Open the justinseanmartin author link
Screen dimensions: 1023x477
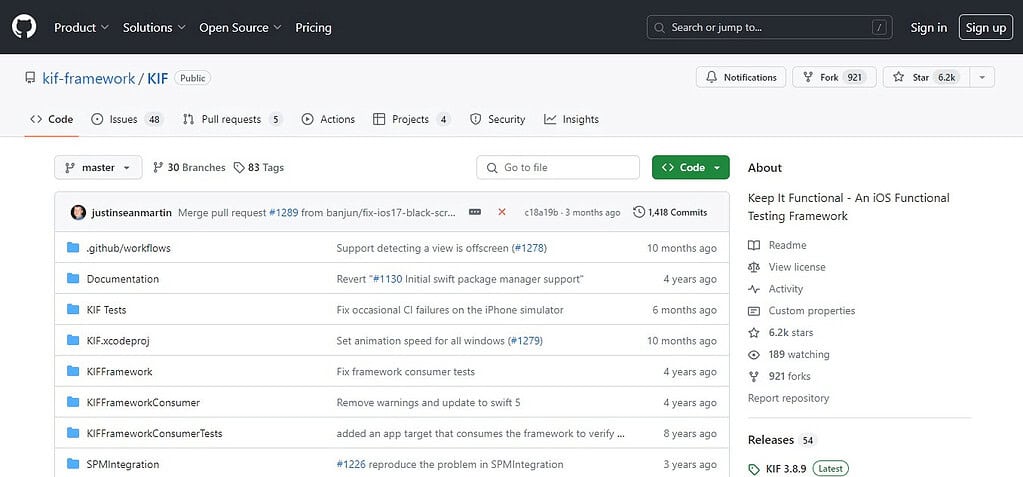click(132, 212)
